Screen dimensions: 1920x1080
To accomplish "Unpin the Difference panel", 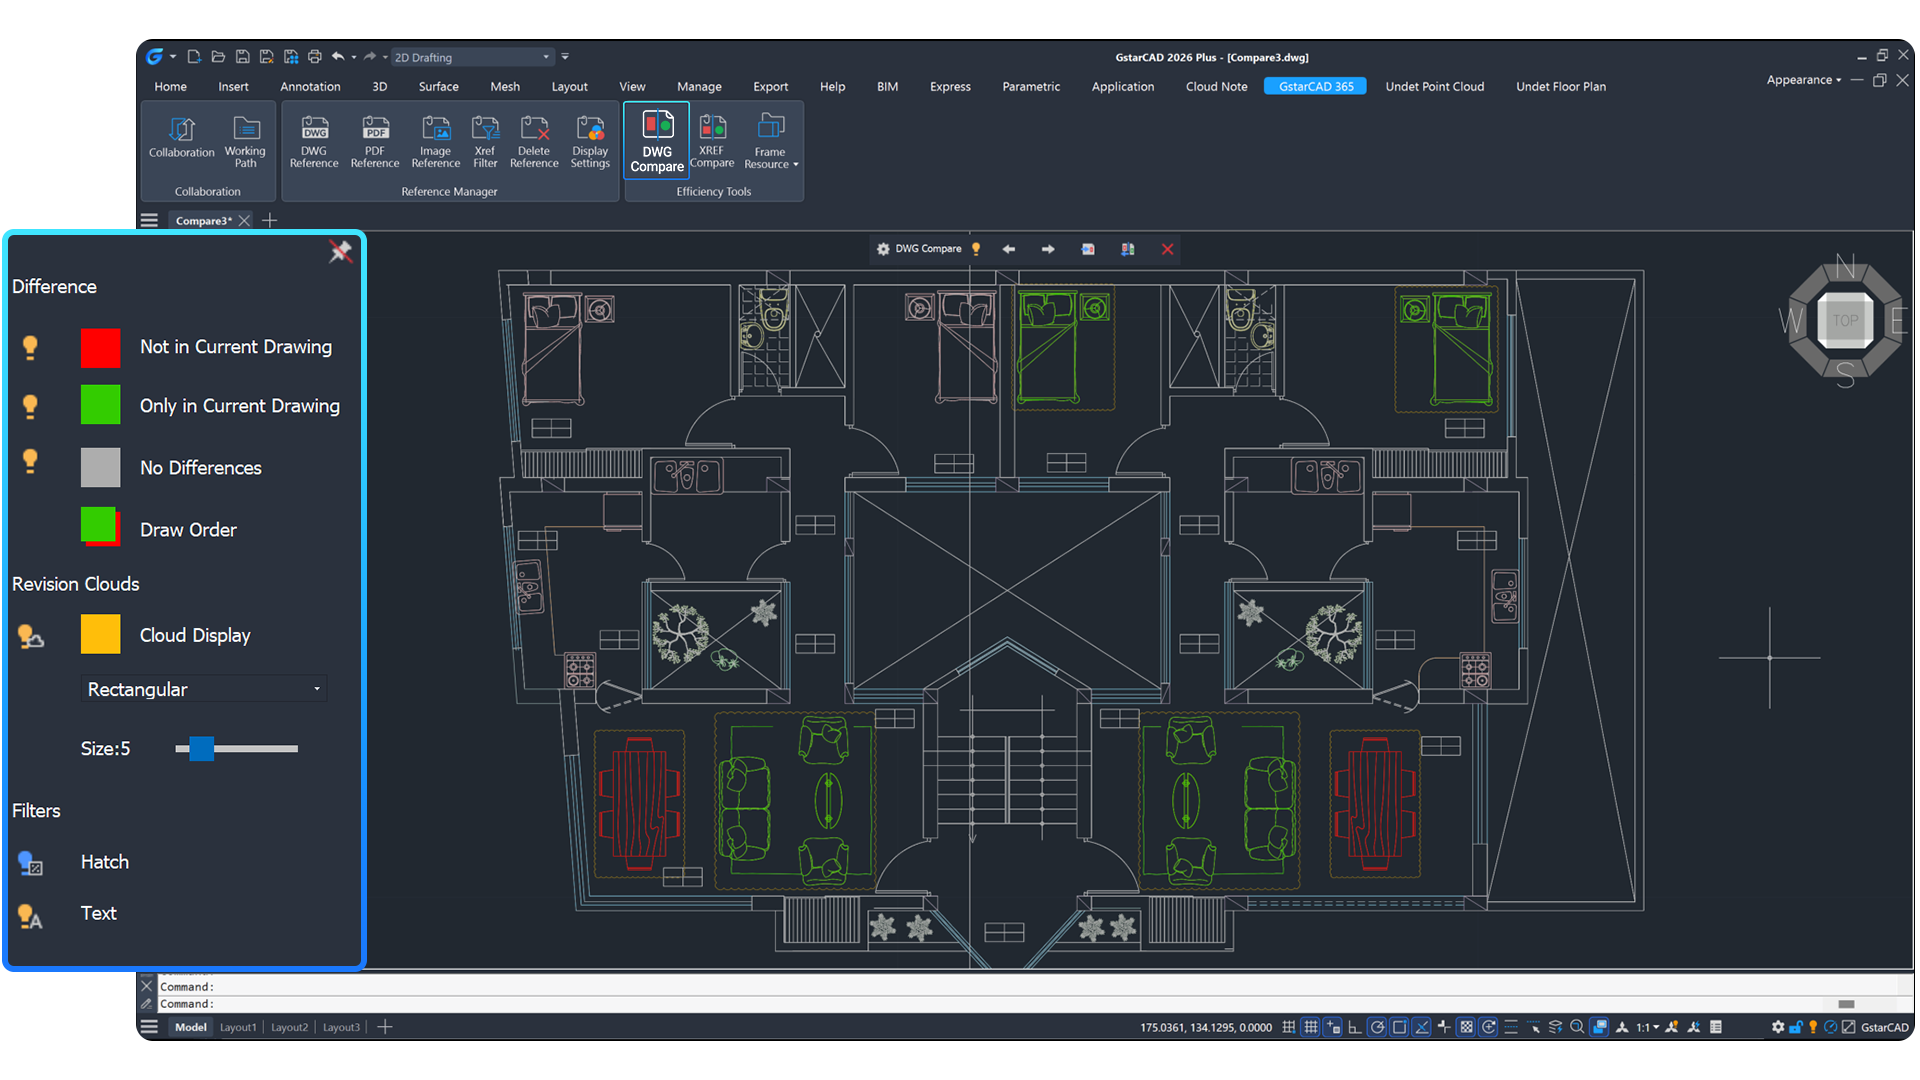I will [340, 252].
